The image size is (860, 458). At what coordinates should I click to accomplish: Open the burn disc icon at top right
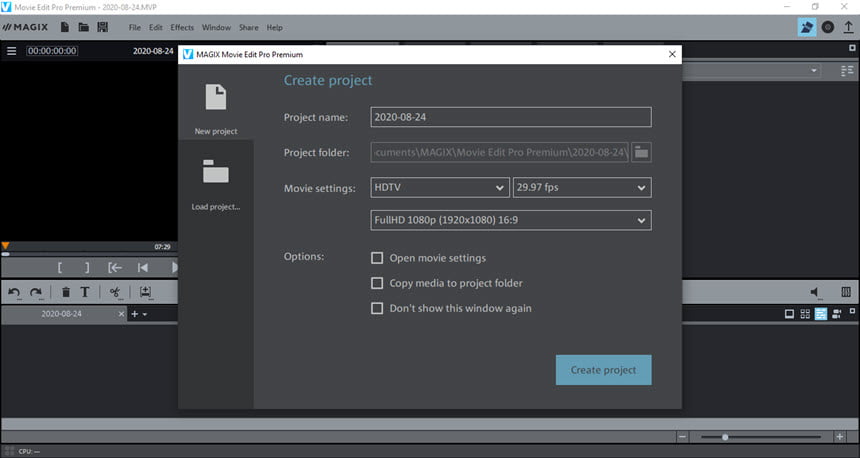click(828, 27)
